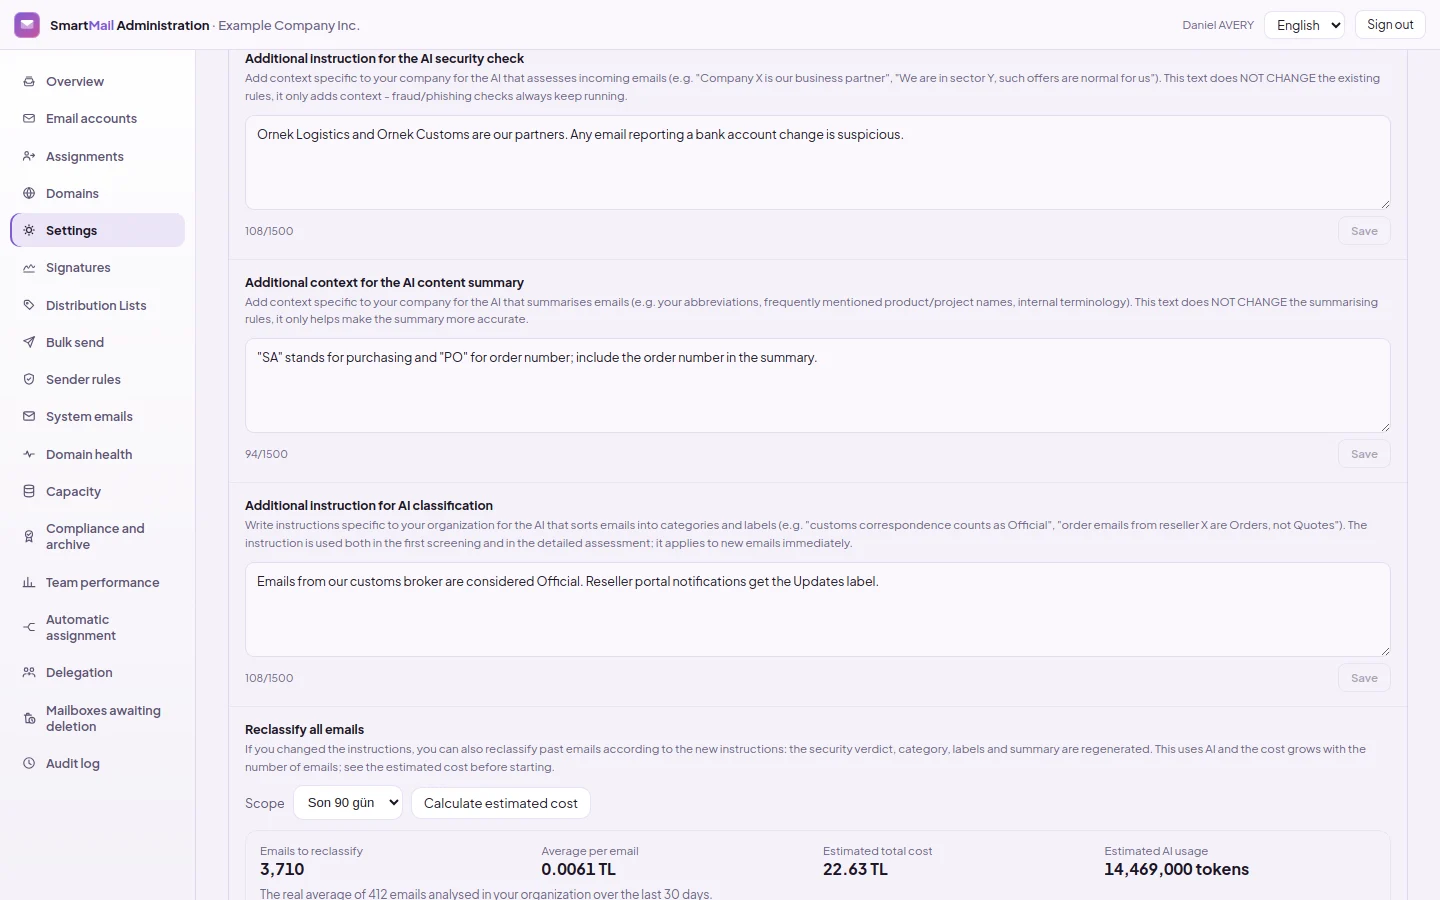Expand the Scope 'Son 90 gün' selector
The image size is (1440, 900).
point(348,803)
